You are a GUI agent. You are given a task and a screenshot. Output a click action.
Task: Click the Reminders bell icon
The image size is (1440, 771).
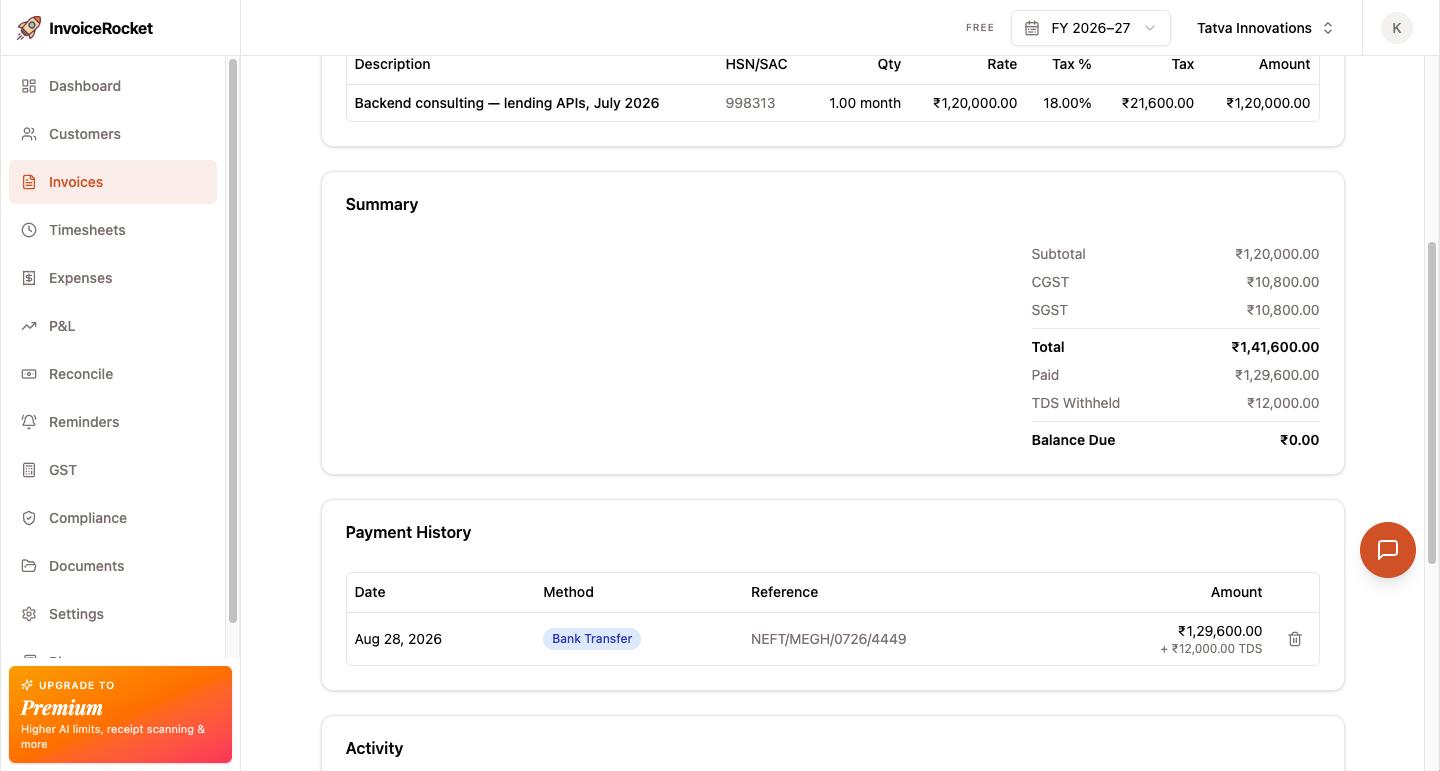coord(29,422)
